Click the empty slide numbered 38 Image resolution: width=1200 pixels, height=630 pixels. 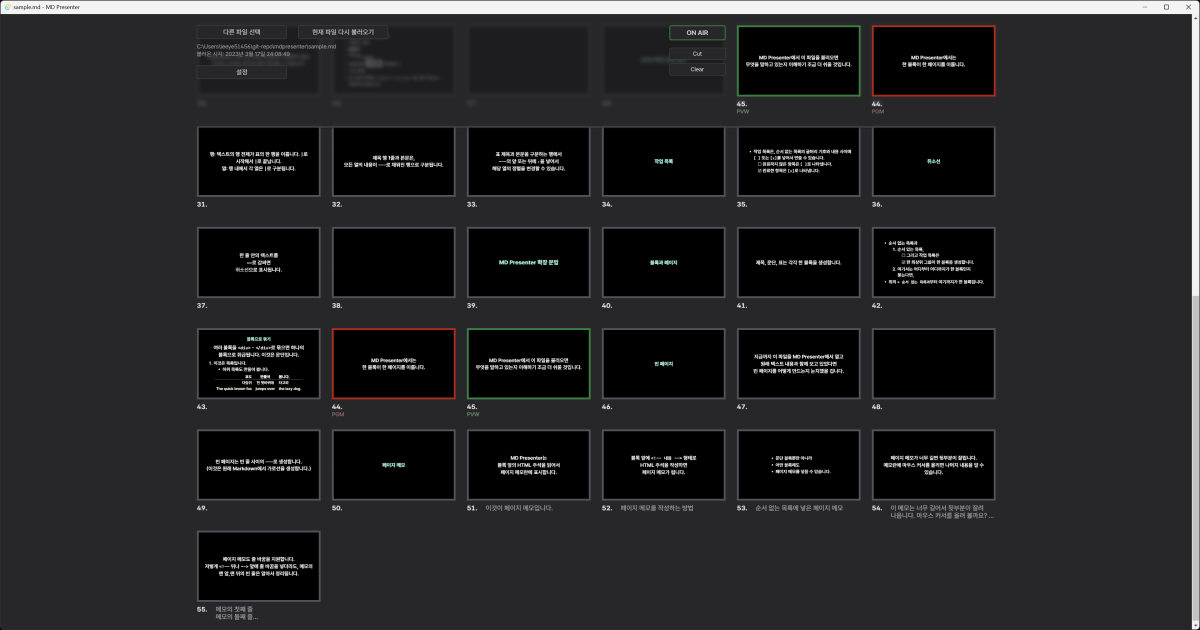(393, 262)
